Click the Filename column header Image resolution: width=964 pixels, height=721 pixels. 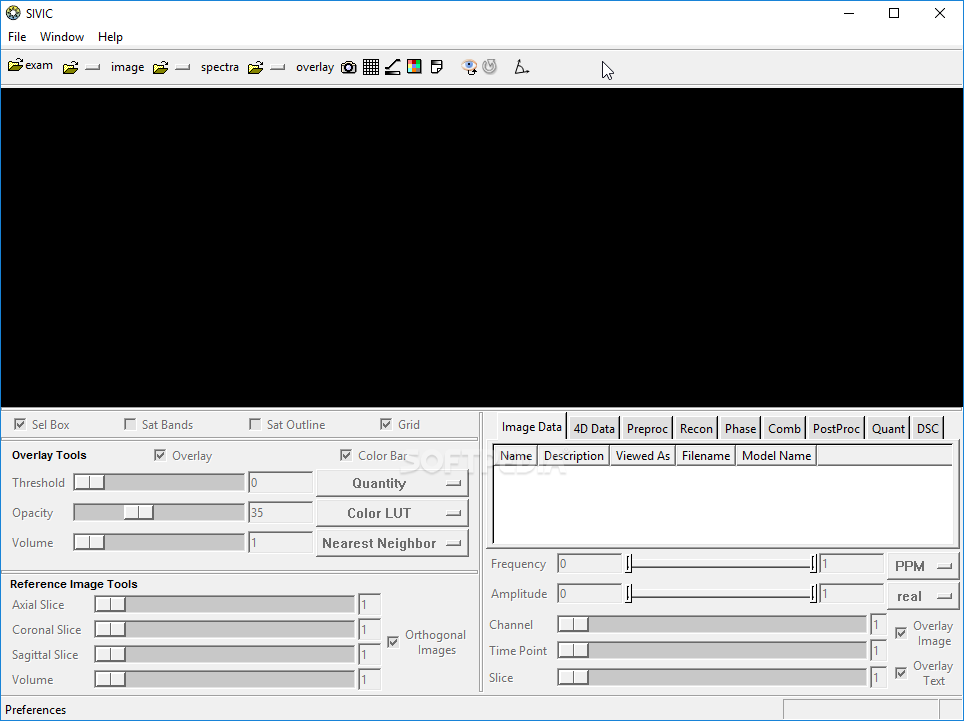coord(706,456)
